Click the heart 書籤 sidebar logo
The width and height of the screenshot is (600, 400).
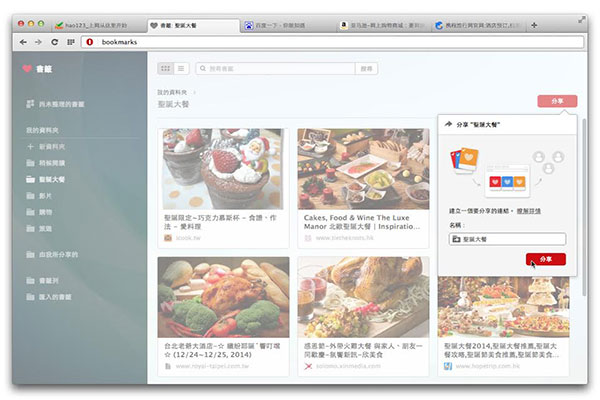click(x=27, y=69)
